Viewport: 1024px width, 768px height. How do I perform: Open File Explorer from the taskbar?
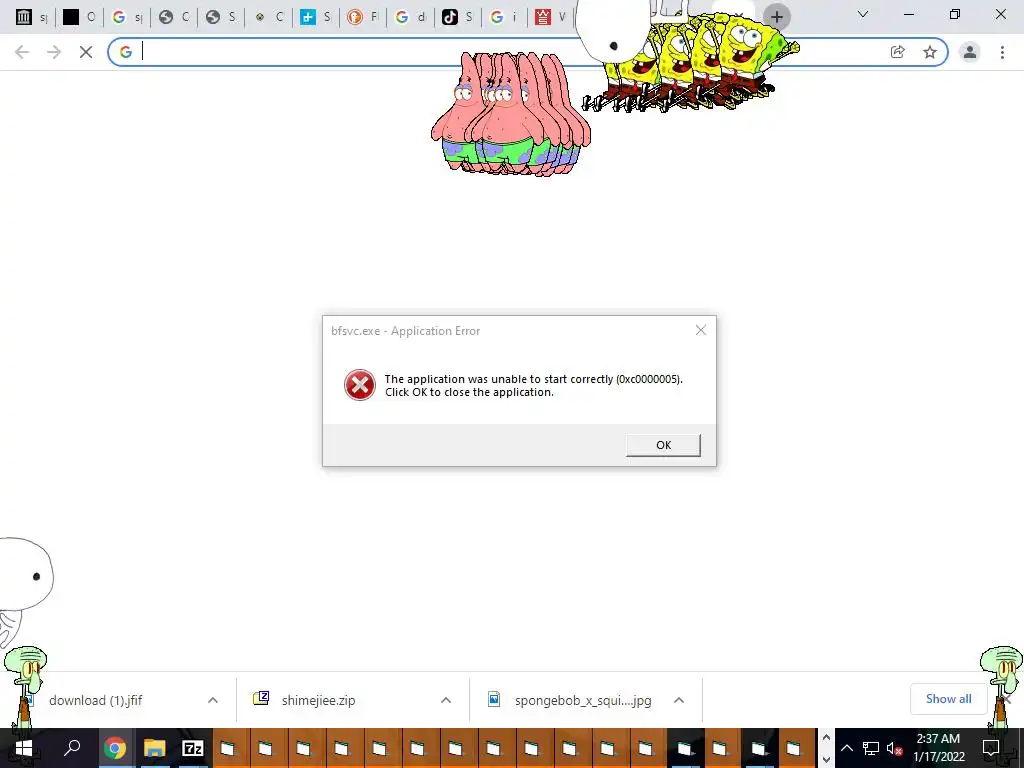click(x=155, y=748)
